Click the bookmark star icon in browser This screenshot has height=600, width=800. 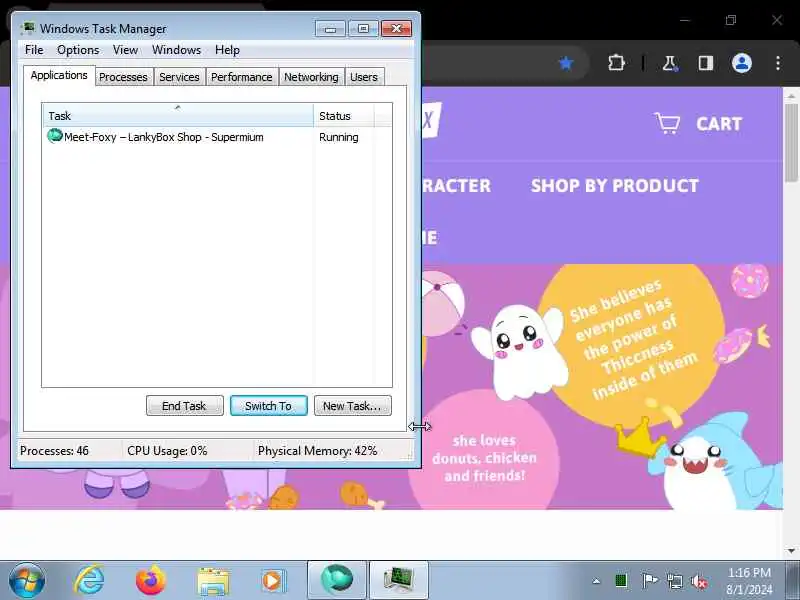[x=566, y=63]
